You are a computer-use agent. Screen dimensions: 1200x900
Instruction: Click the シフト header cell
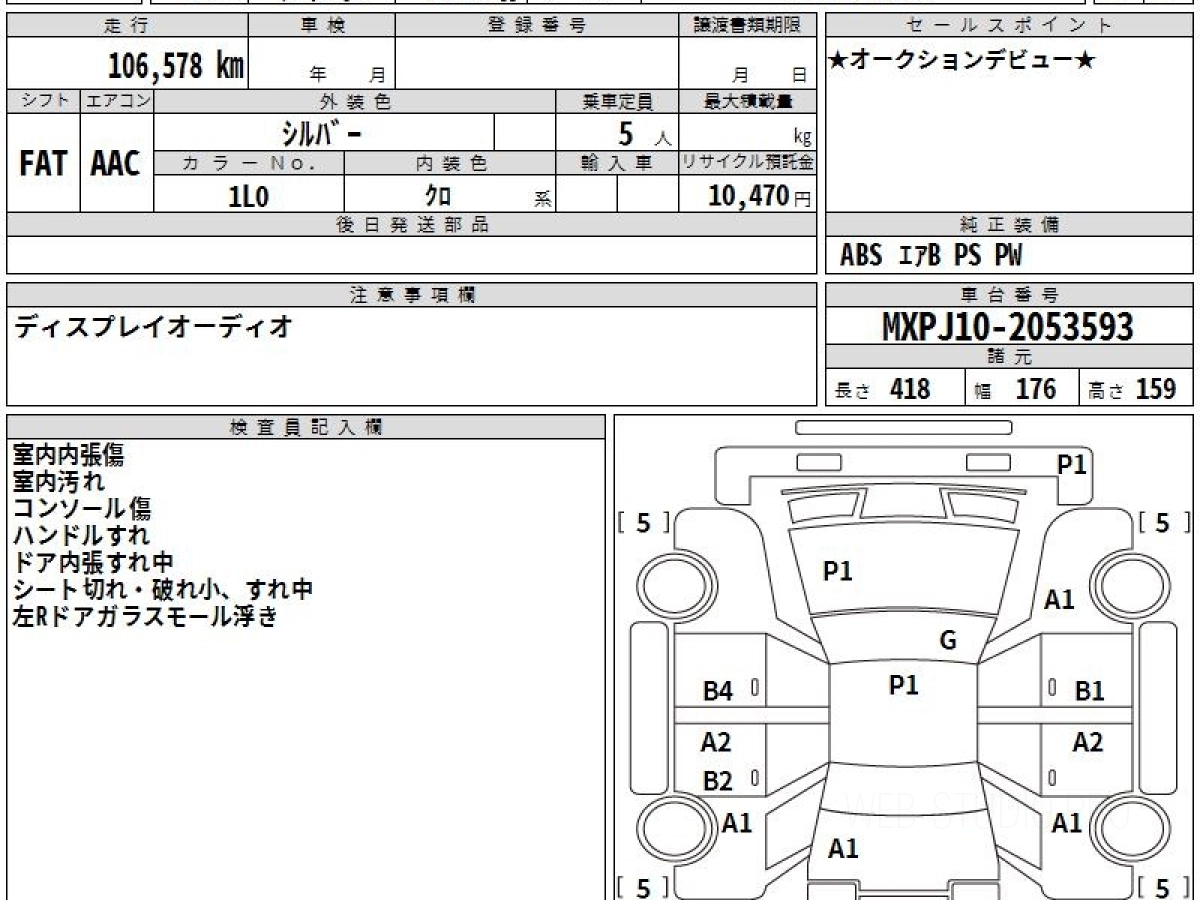click(x=43, y=101)
